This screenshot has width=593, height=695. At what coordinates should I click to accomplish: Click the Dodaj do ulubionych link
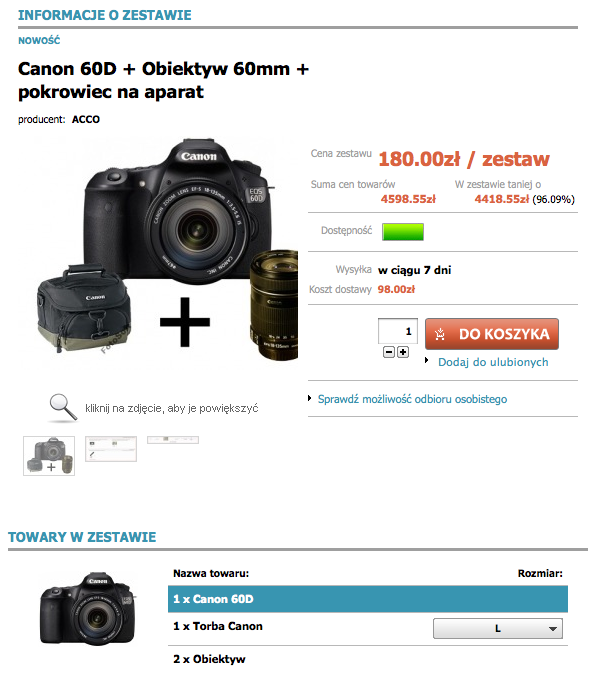tap(493, 362)
